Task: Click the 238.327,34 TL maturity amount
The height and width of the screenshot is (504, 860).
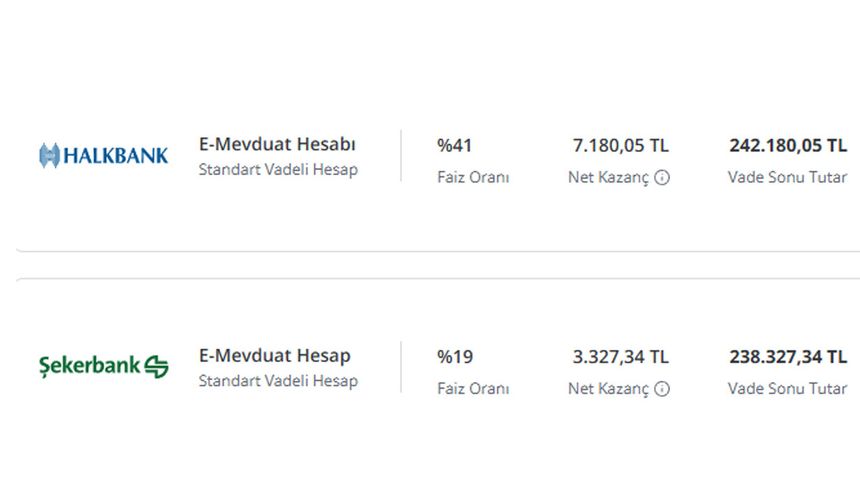Action: (x=788, y=357)
